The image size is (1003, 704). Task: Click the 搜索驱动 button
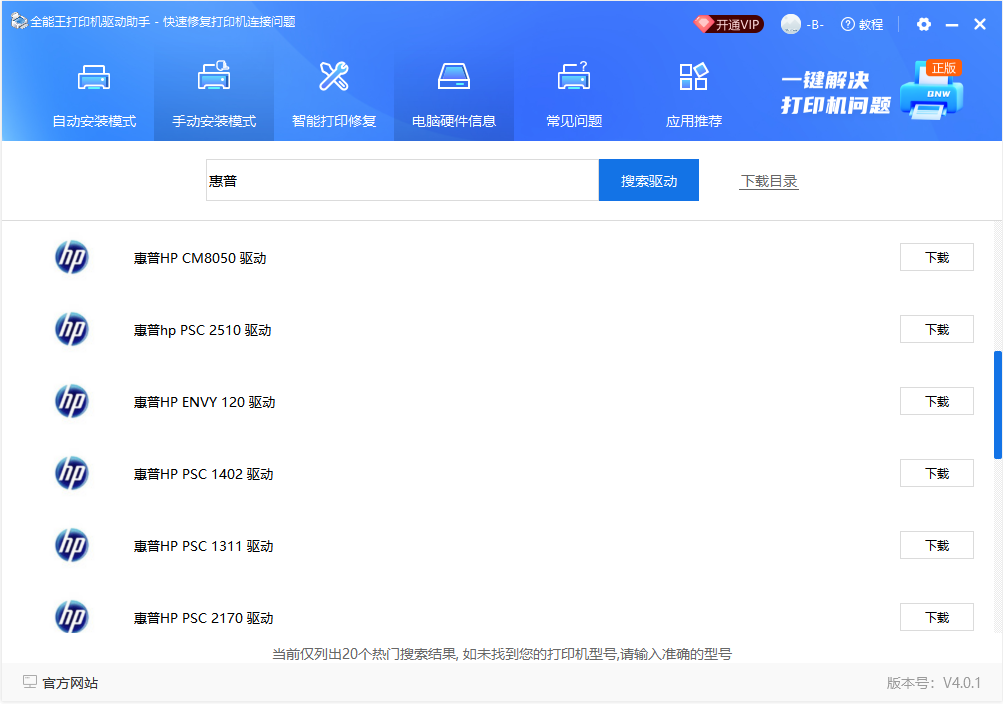tap(649, 180)
